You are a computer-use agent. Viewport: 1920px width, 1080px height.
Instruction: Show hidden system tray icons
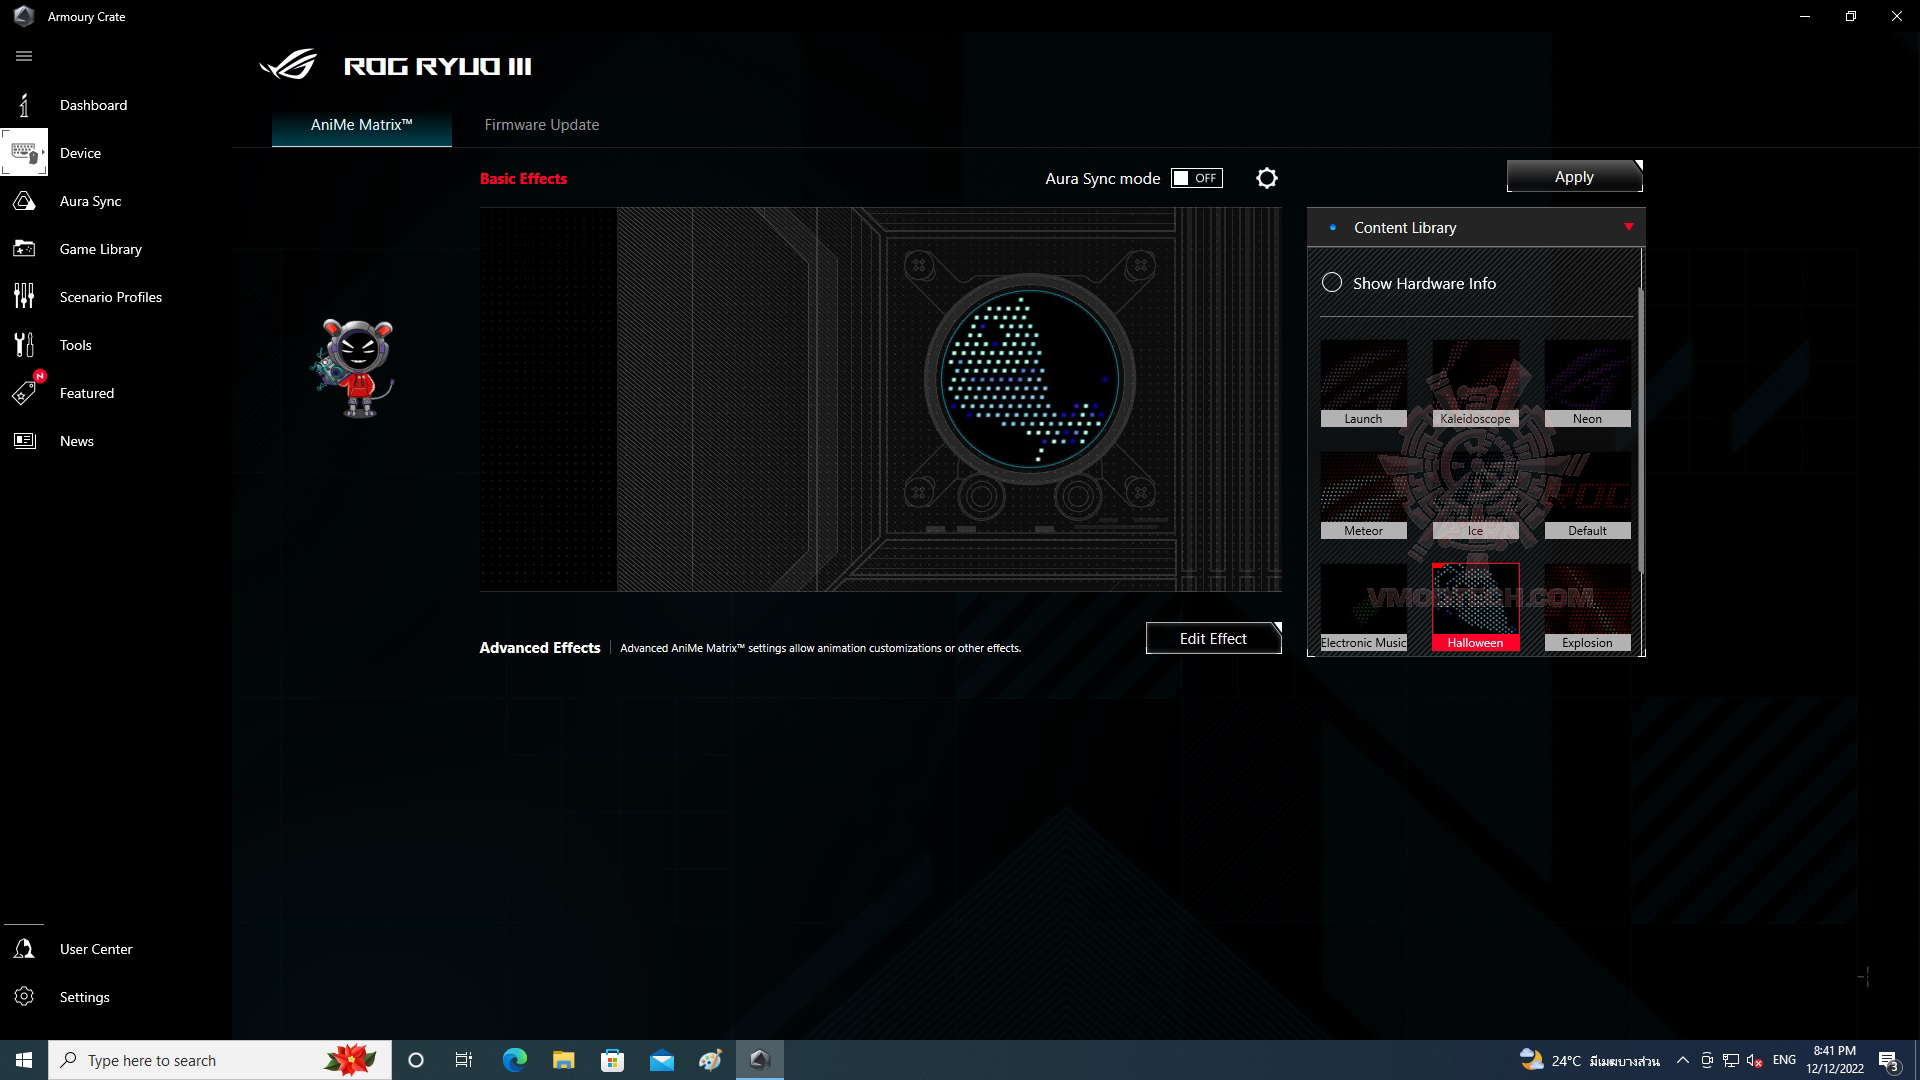click(1682, 1060)
